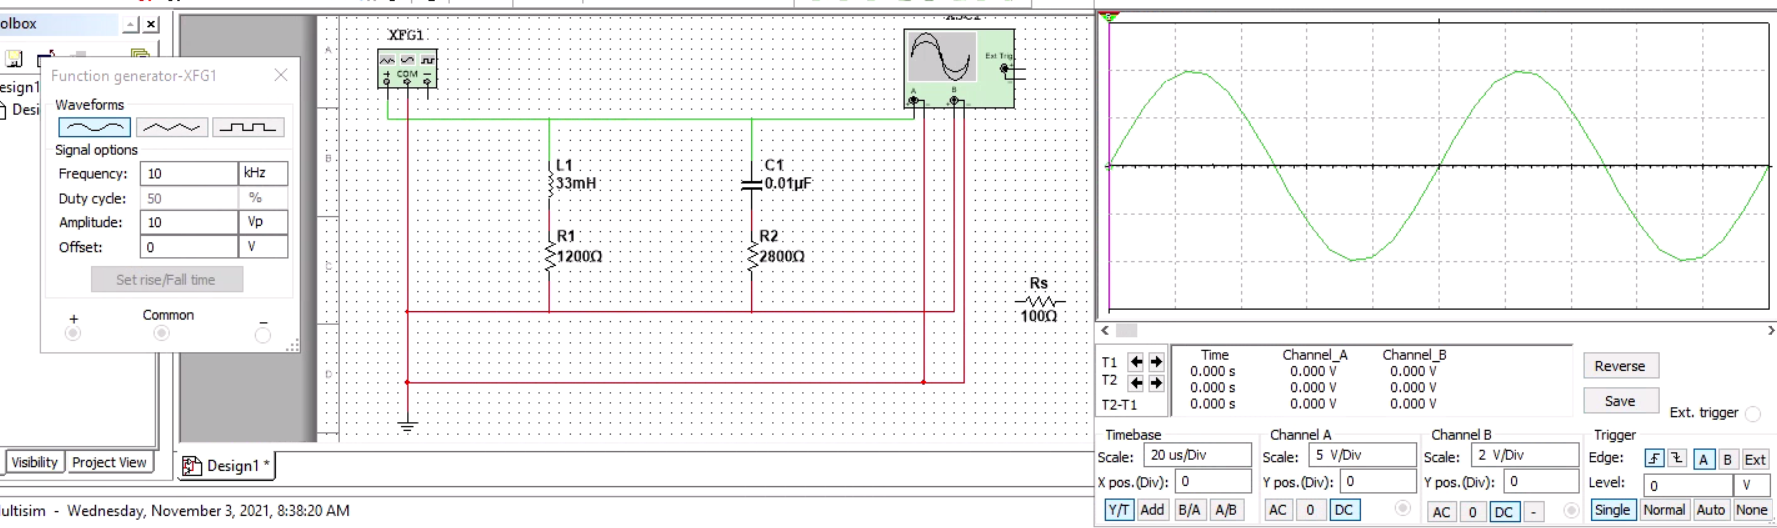Viewport: 1777px width, 528px height.
Task: Click the Amplitude value field
Action: click(x=189, y=222)
